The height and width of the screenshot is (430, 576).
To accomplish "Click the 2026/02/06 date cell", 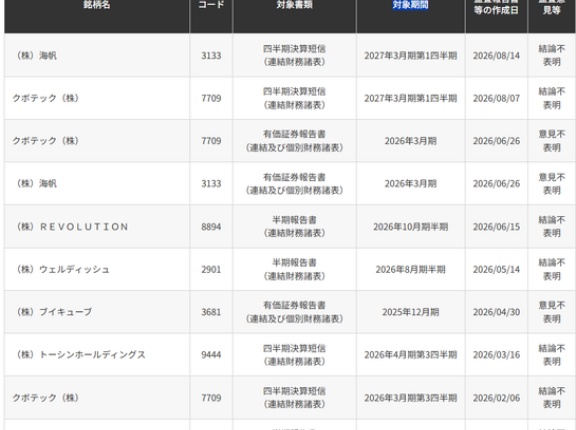I will click(496, 398).
